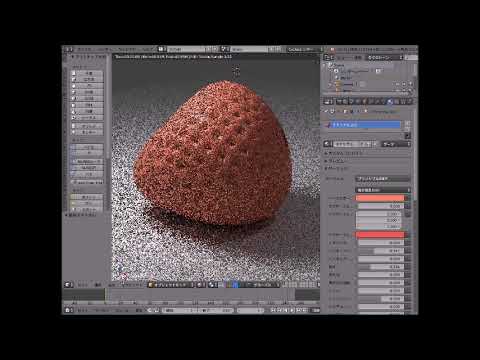480x360 pixels.
Task: Add the monkey mesh primitive
Action: (87, 132)
